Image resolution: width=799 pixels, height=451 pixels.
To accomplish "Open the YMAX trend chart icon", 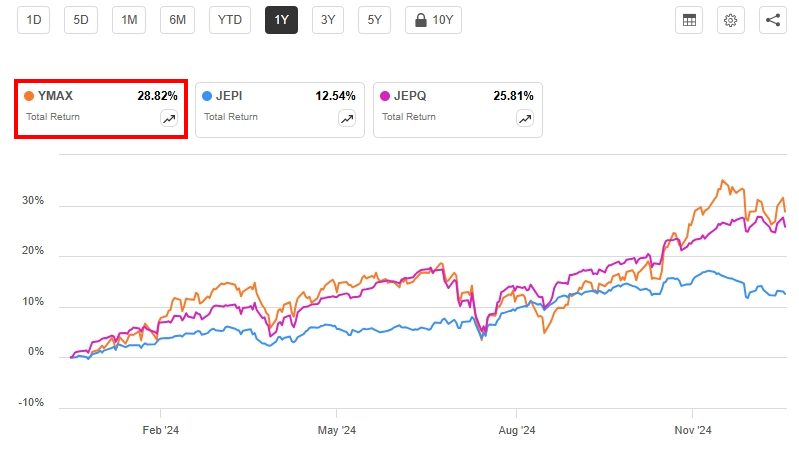I will pyautogui.click(x=169, y=119).
